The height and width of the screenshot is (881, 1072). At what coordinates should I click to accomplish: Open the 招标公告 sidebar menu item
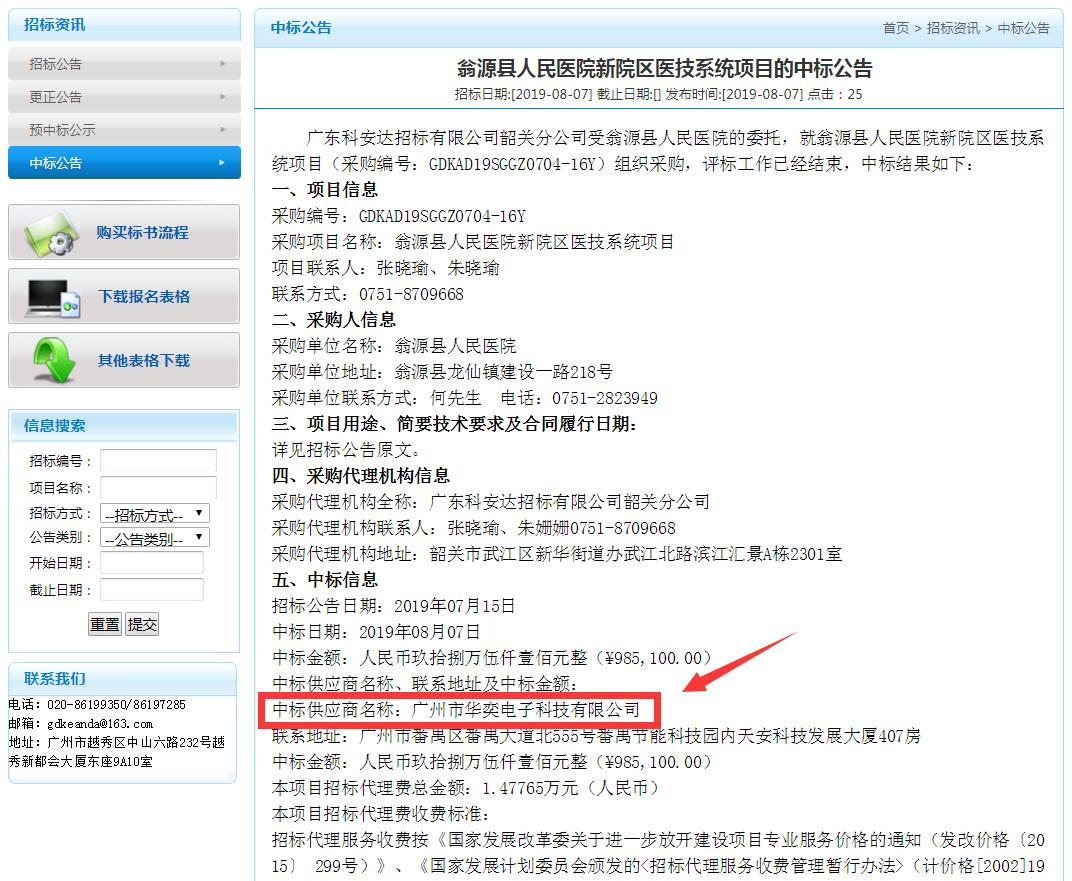[56, 64]
